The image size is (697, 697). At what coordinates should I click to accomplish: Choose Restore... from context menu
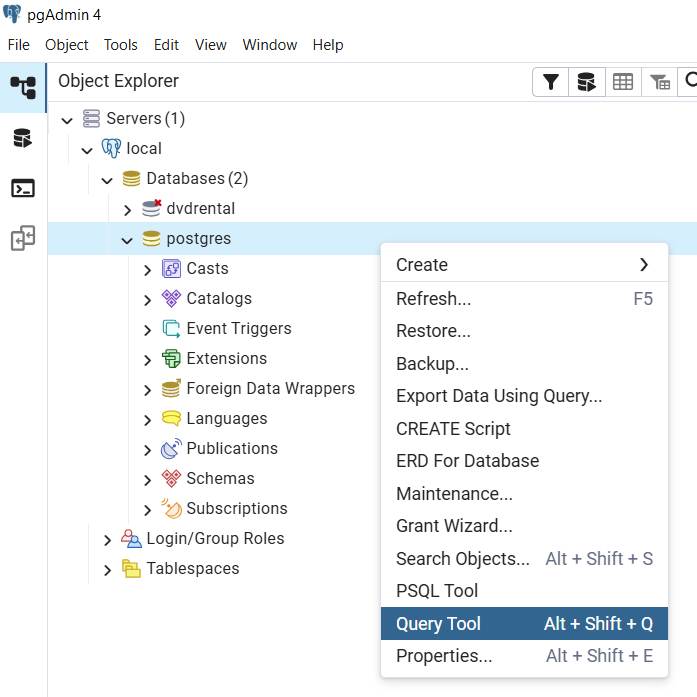524,331
